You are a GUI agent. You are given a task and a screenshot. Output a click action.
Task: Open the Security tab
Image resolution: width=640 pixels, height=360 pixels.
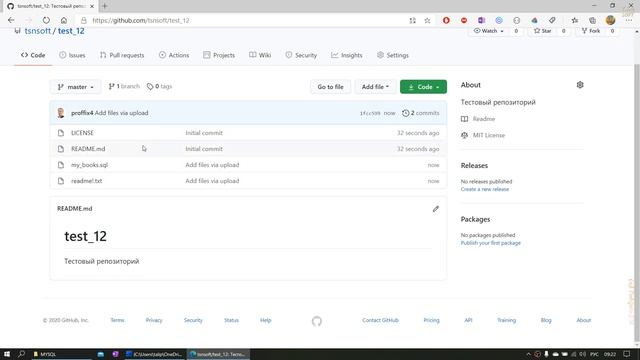pos(301,55)
